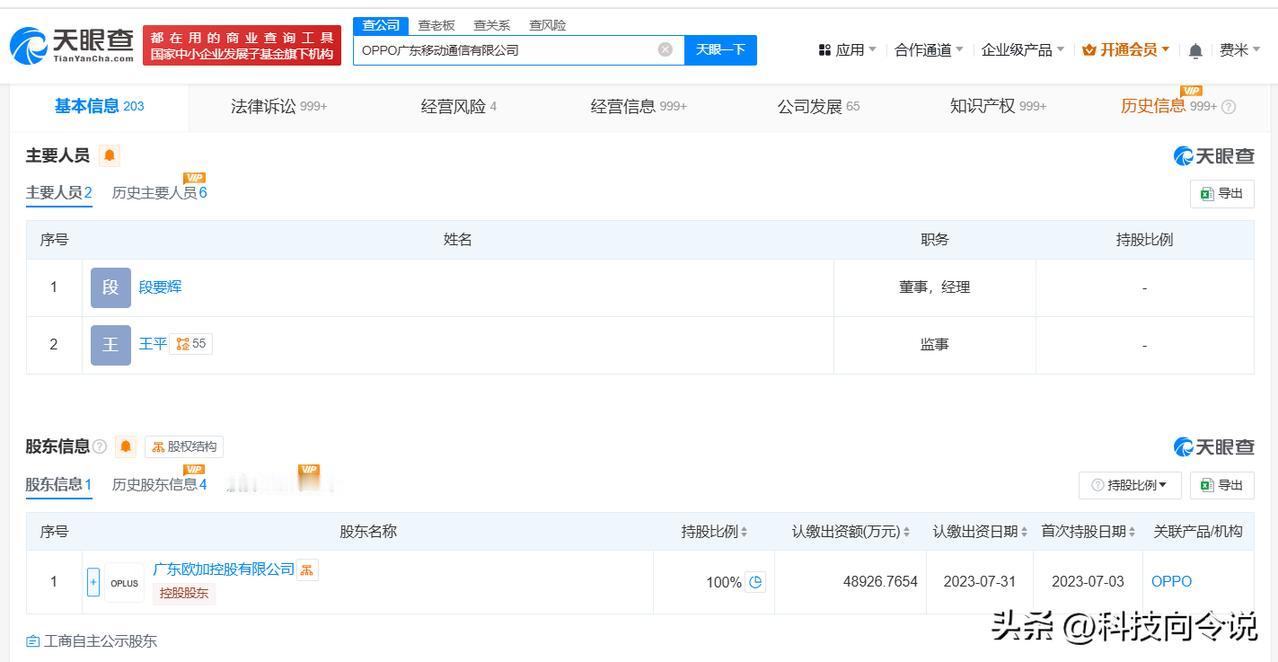This screenshot has width=1278, height=662.
Task: Select the 查老板 search tab
Action: 436,25
